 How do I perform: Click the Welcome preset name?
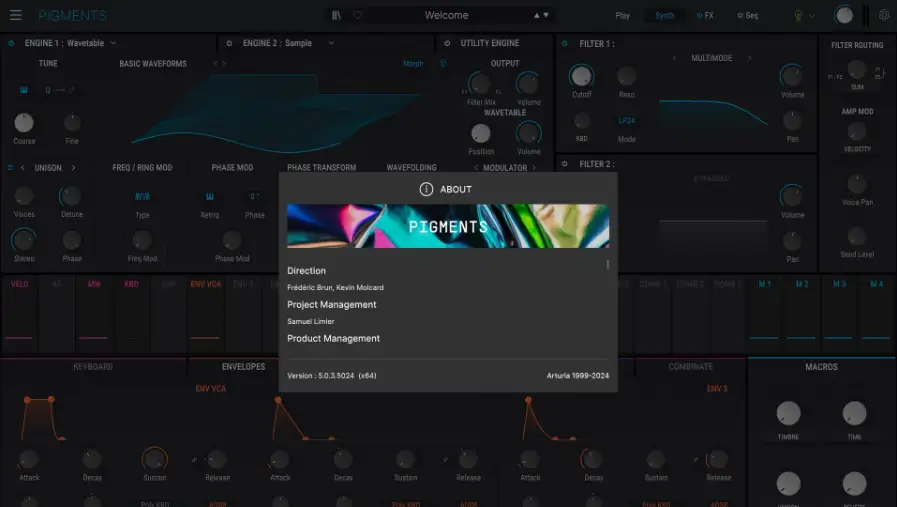(x=446, y=15)
